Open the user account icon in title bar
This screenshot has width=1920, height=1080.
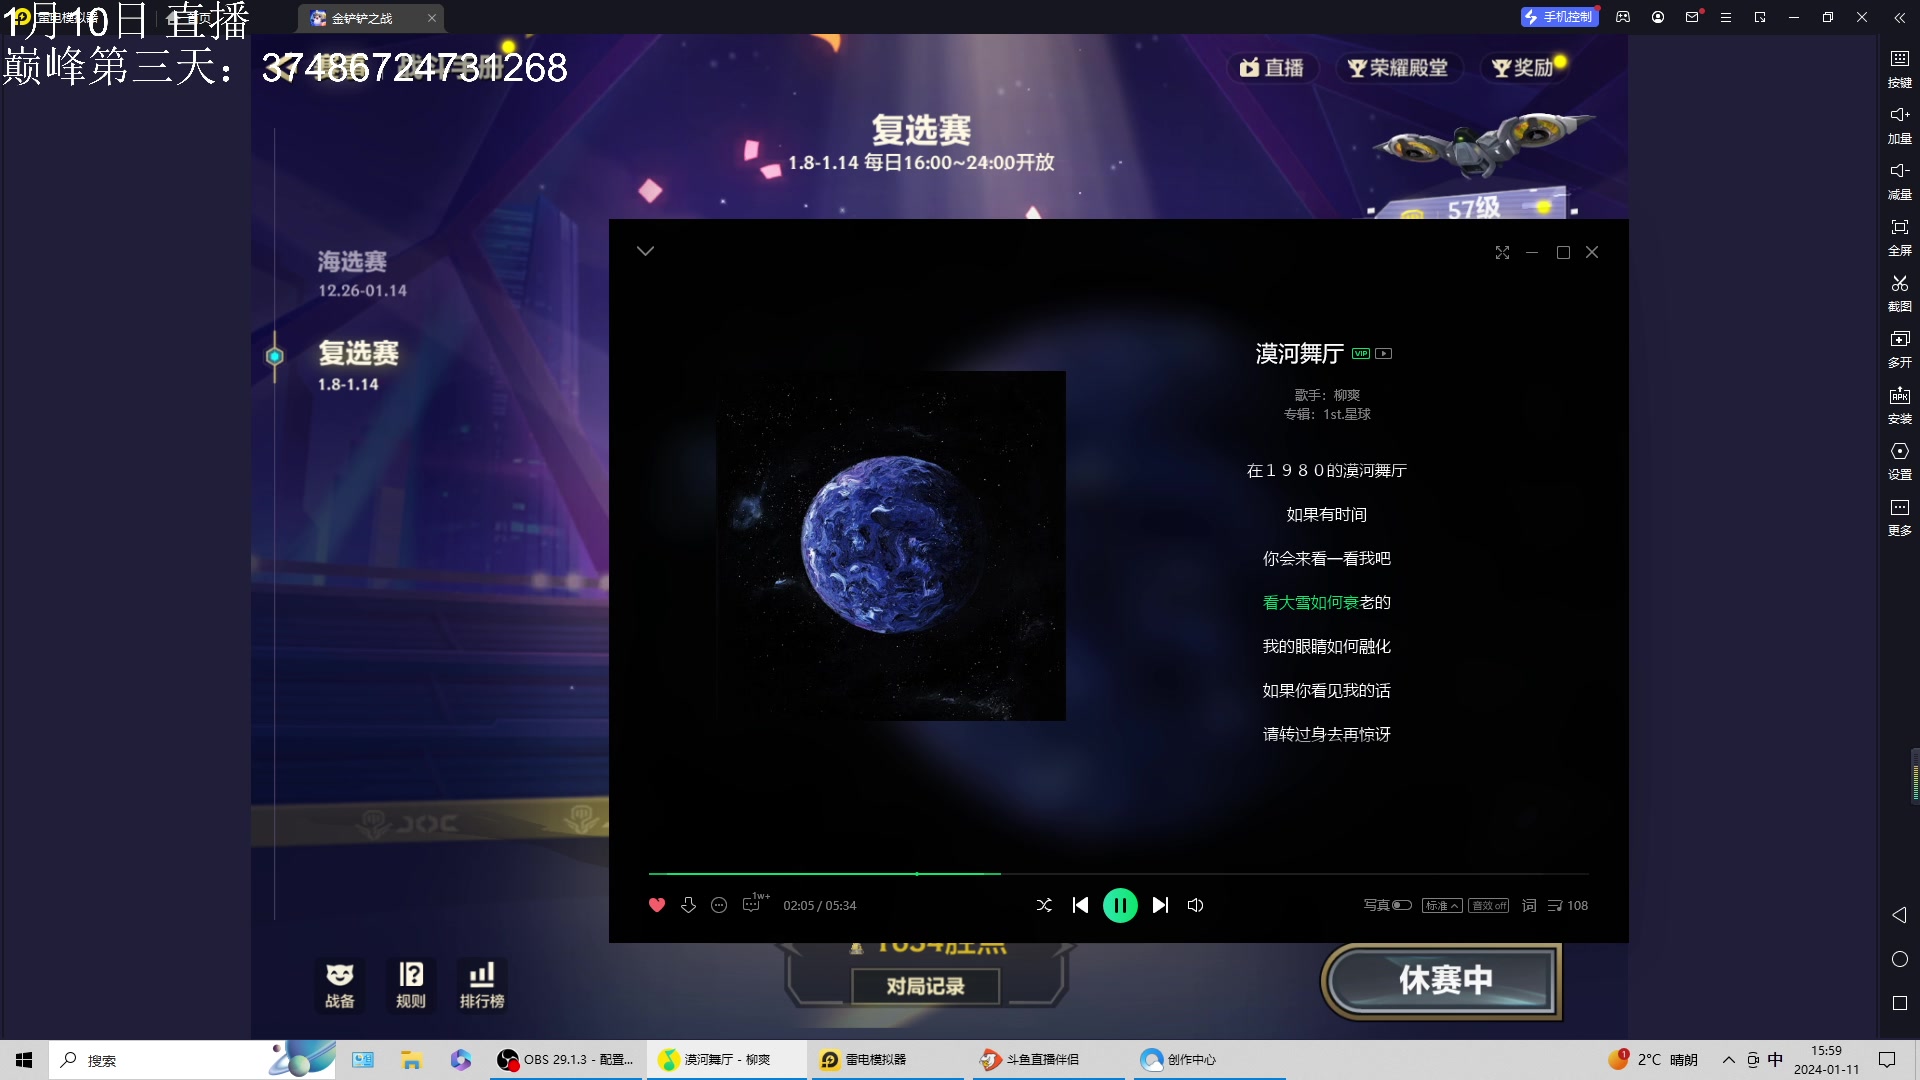point(1658,17)
